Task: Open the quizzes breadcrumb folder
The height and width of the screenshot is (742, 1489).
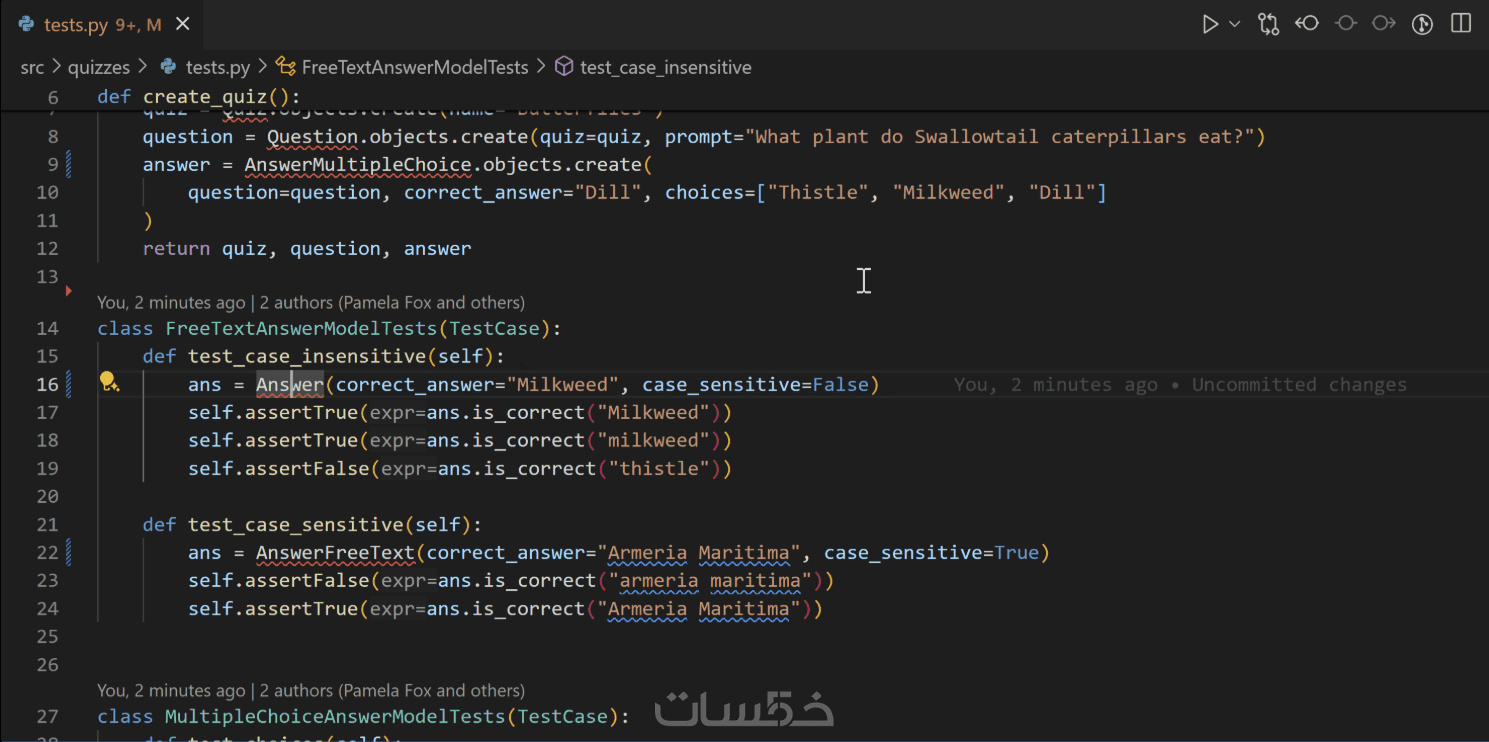Action: [99, 67]
